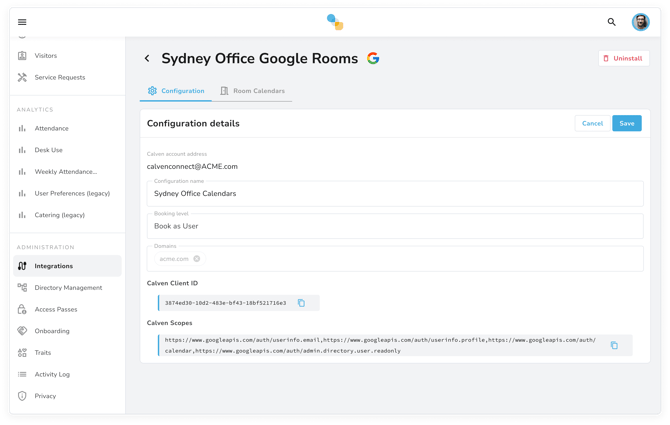The image size is (670, 425).
Task: Click the Room Calendars door icon
Action: (x=224, y=91)
